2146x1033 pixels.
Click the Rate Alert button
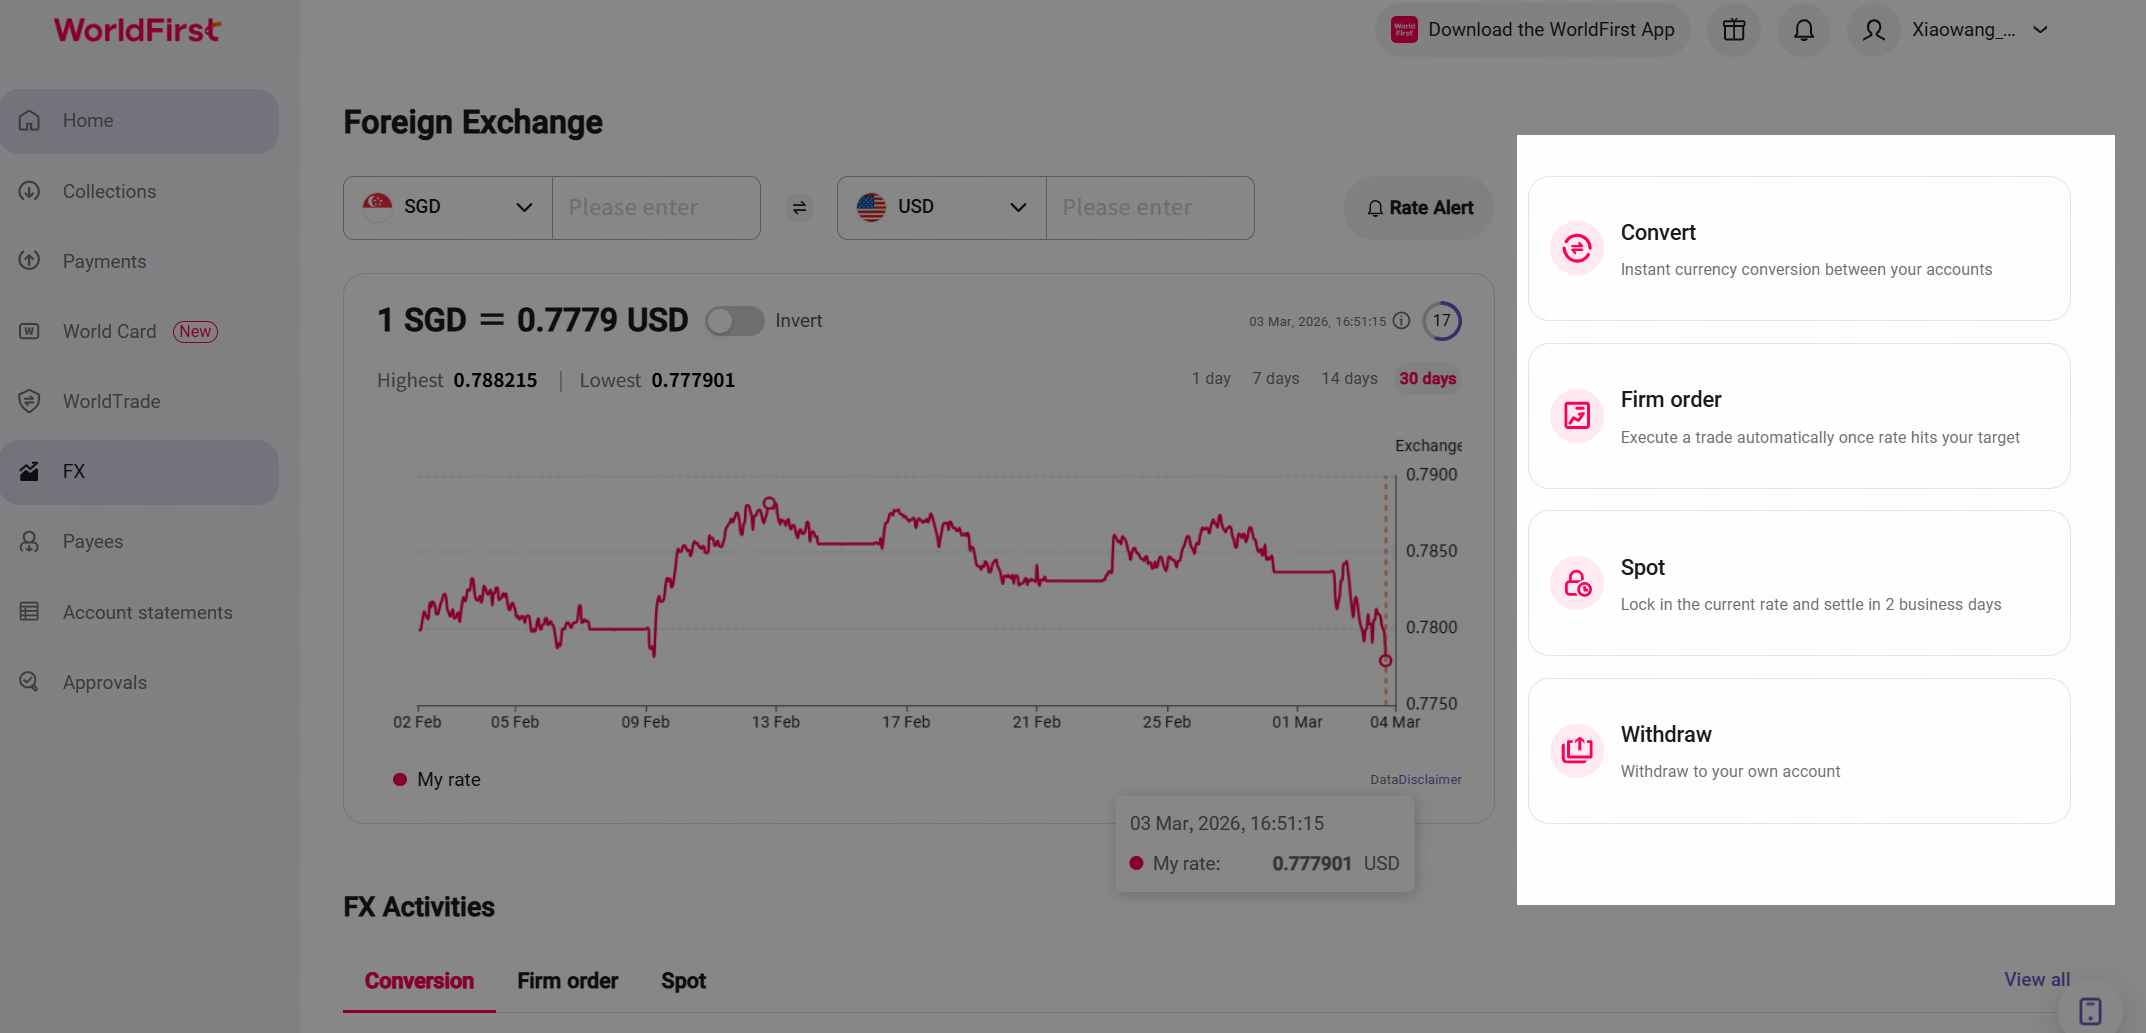pyautogui.click(x=1420, y=208)
